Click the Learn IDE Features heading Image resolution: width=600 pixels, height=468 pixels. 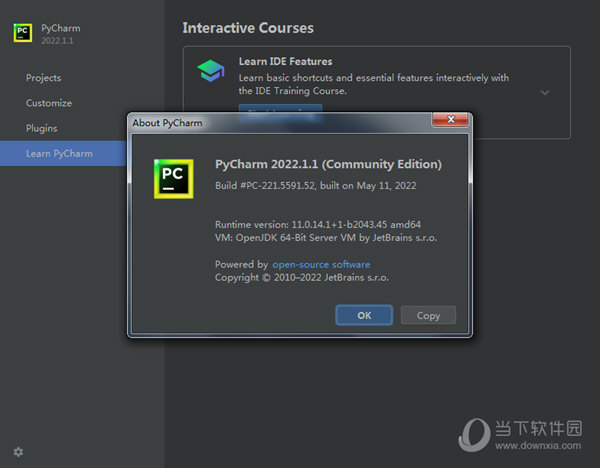pyautogui.click(x=285, y=61)
